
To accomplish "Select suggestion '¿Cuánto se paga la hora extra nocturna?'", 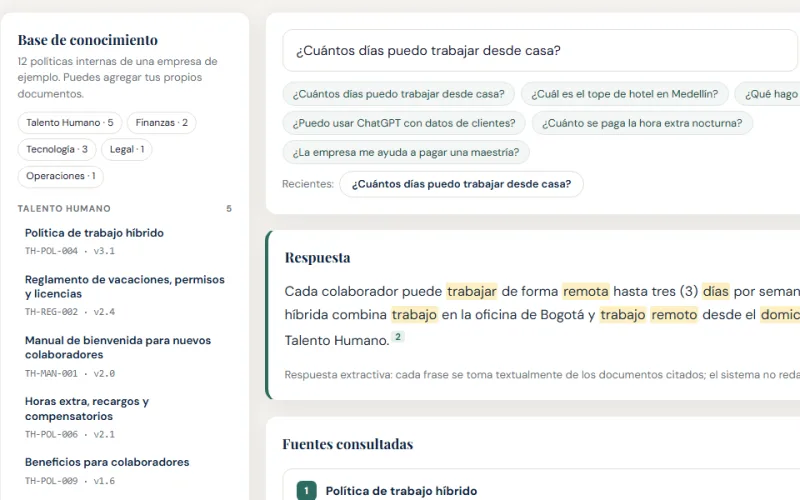I will click(x=642, y=123).
